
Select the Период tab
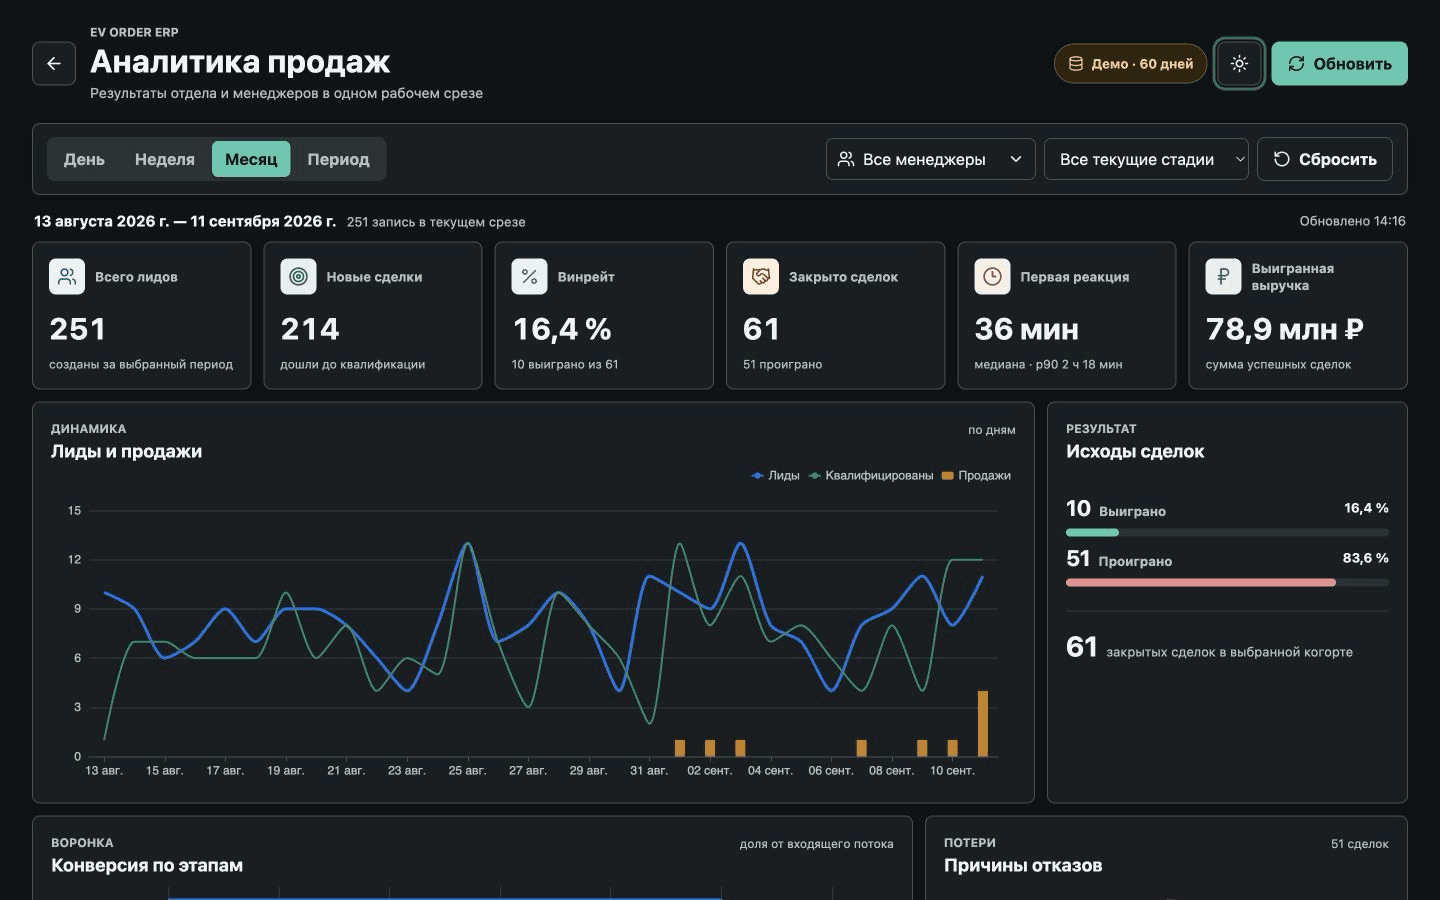tap(338, 159)
